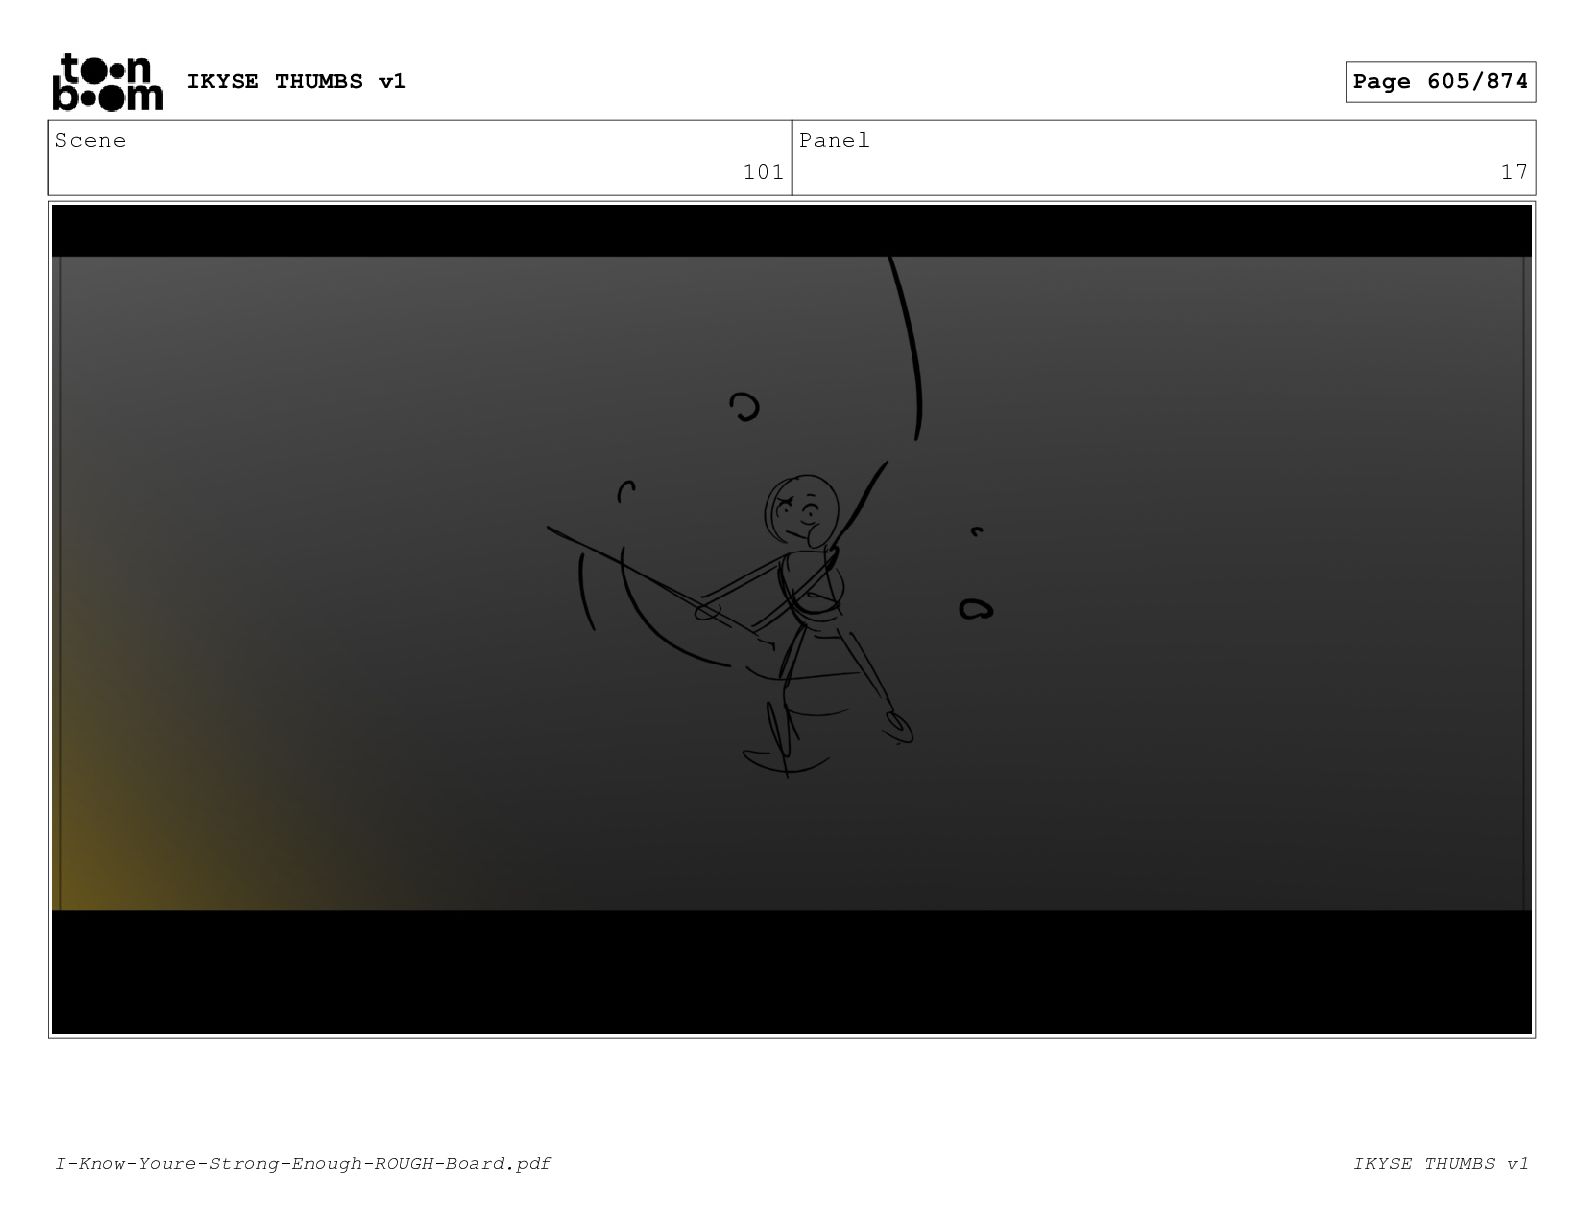
Task: Click scene number '101'
Action: (763, 172)
